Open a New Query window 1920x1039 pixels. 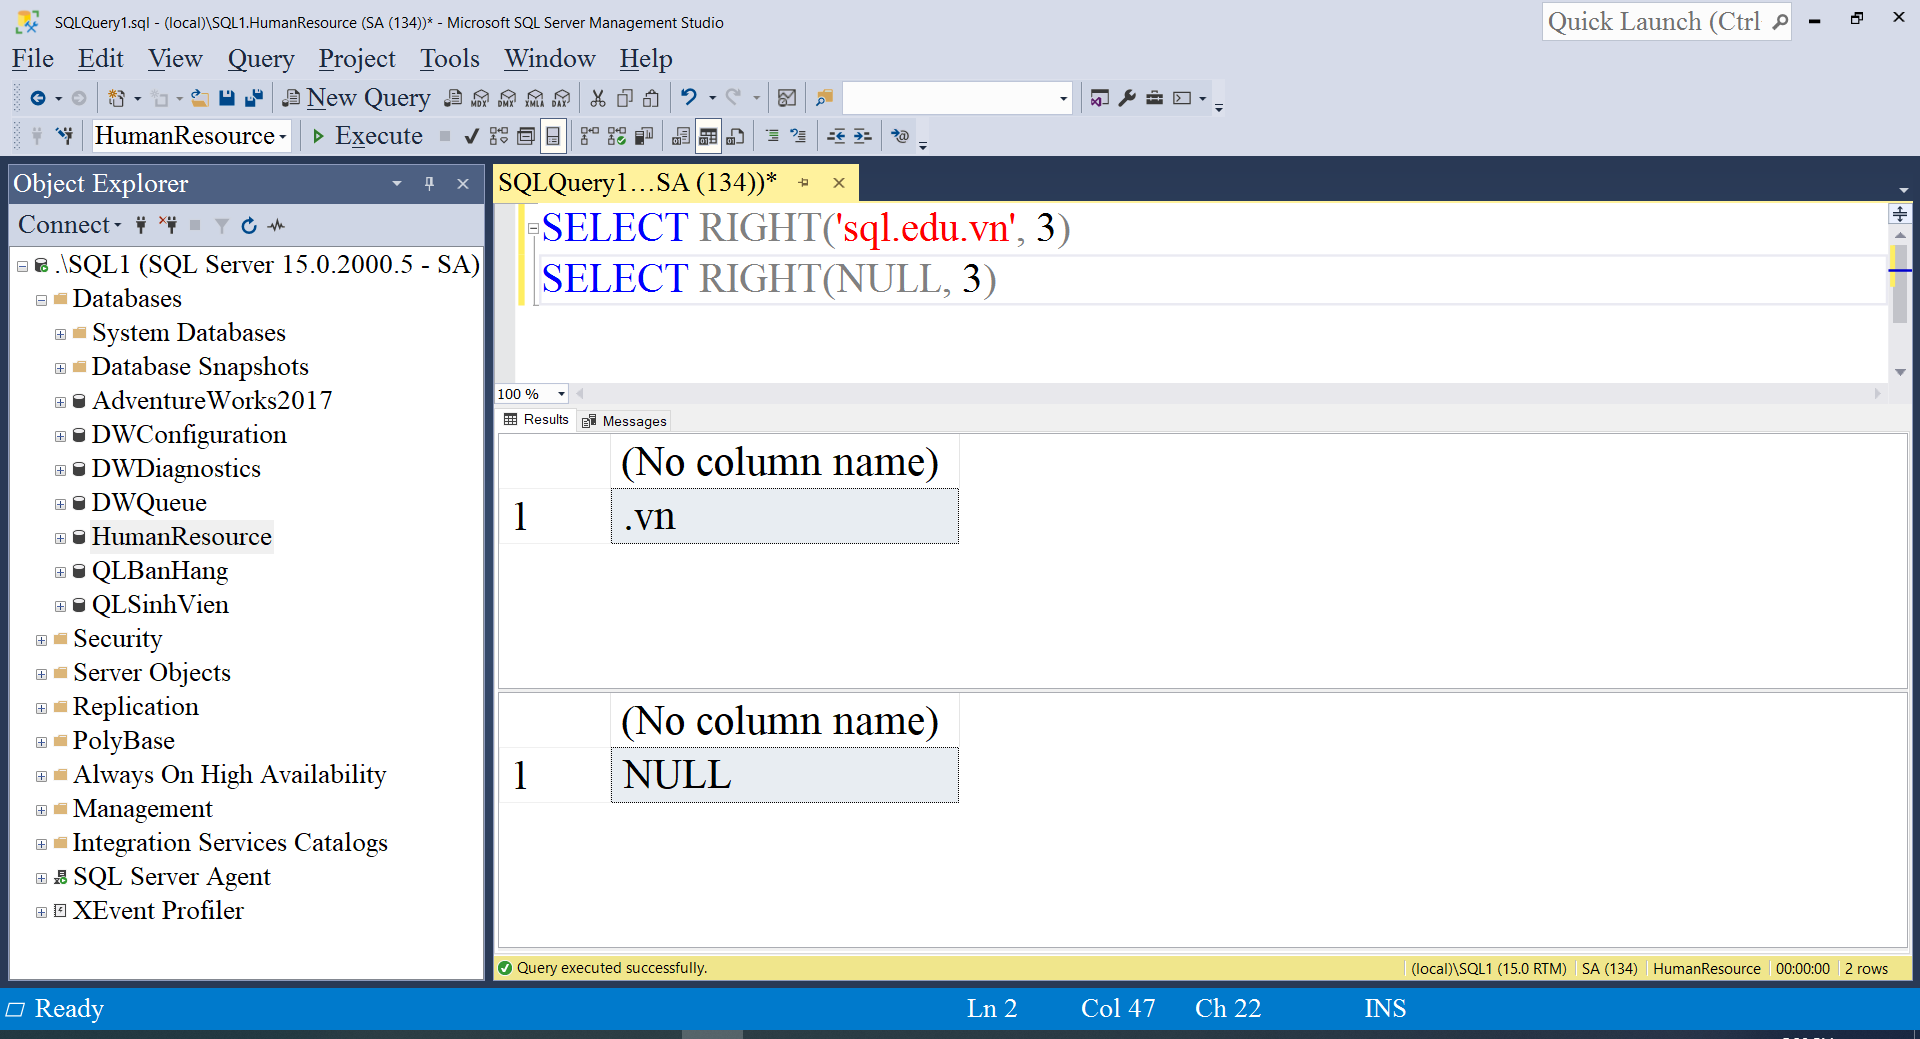[x=357, y=97]
